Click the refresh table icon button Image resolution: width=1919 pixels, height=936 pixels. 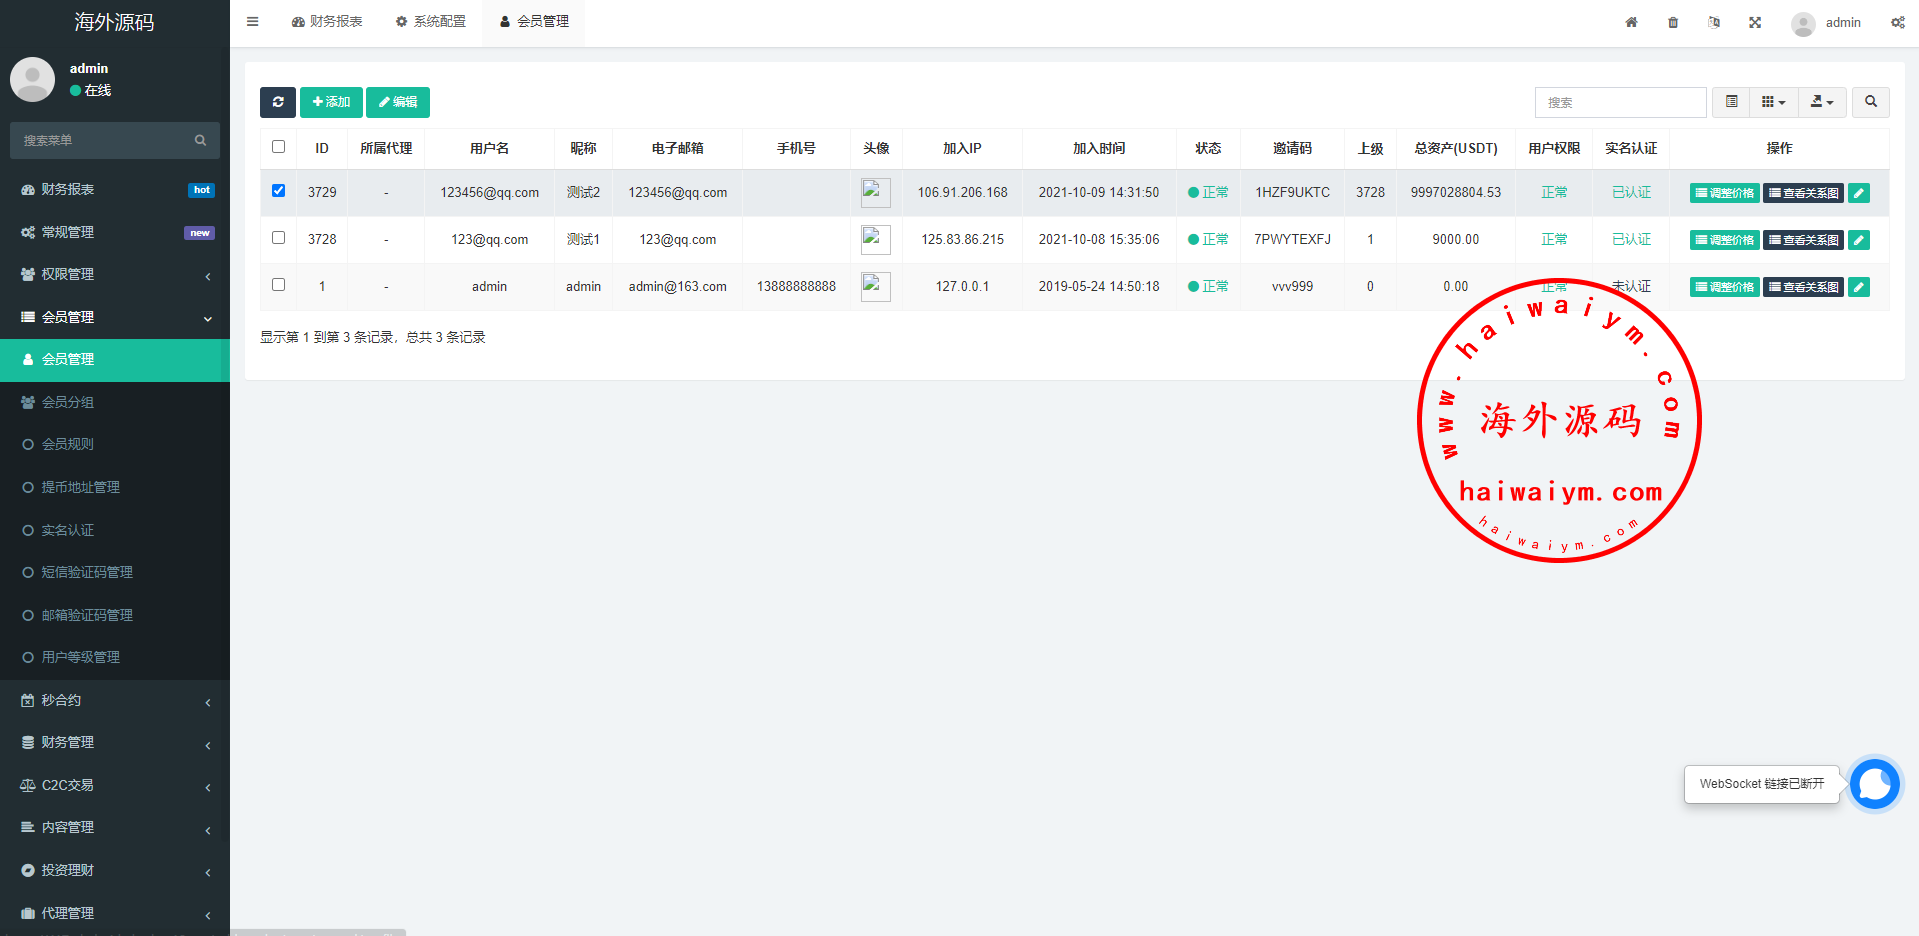point(277,102)
